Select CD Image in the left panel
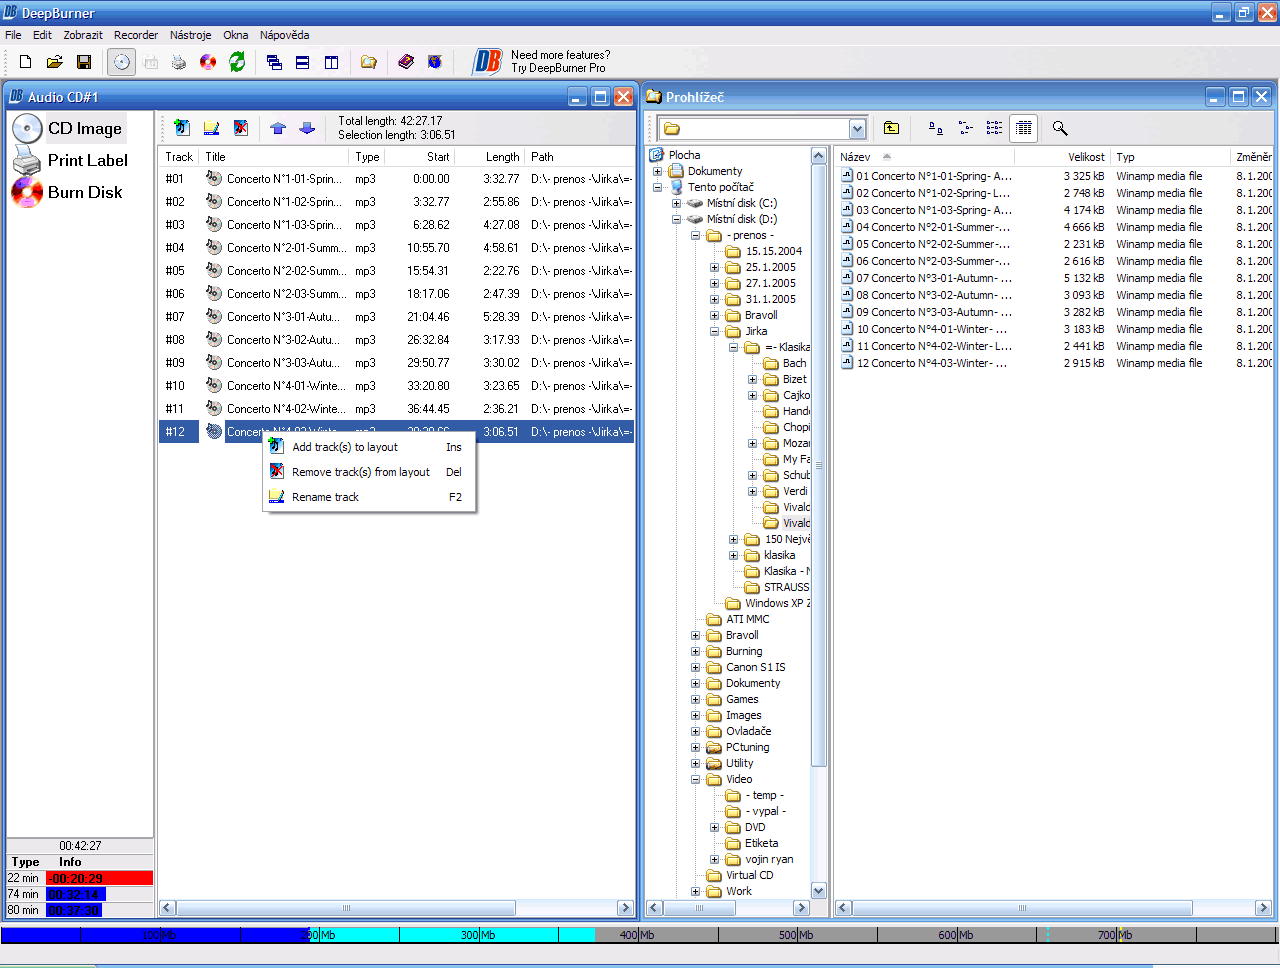Viewport: 1280px width, 968px height. coord(68,128)
